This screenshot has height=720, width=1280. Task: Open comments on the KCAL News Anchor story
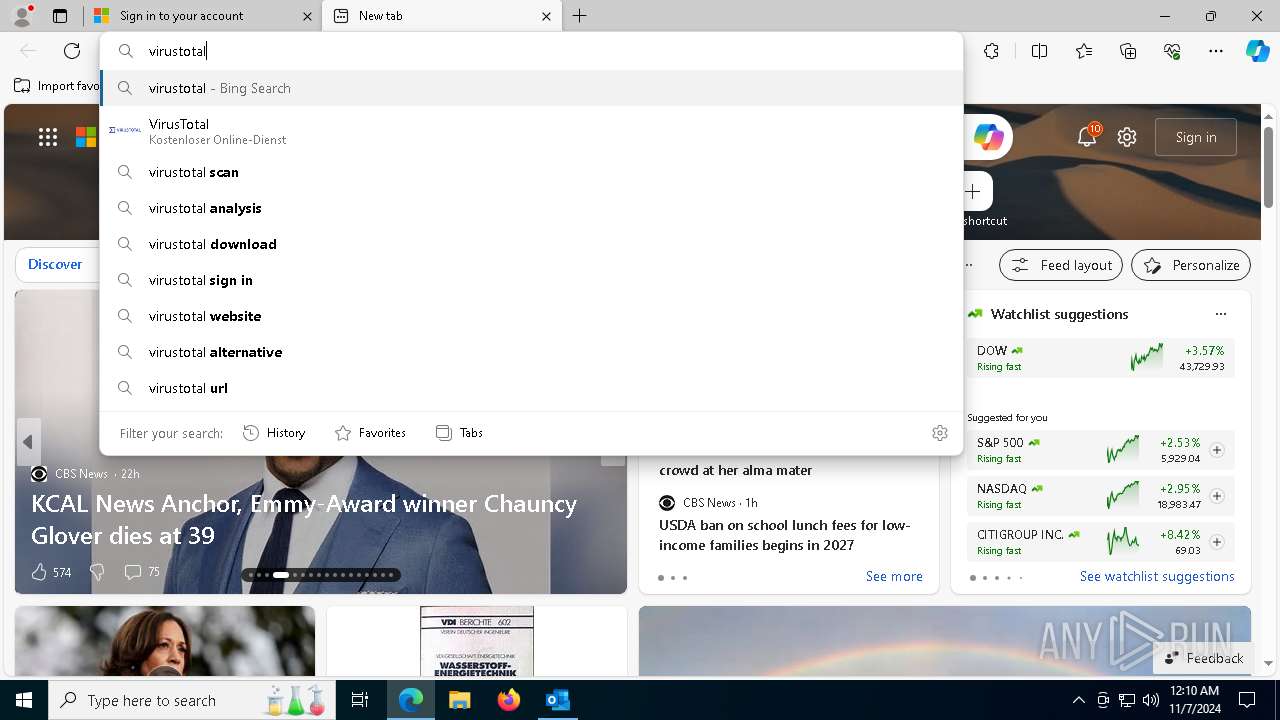[x=141, y=572]
